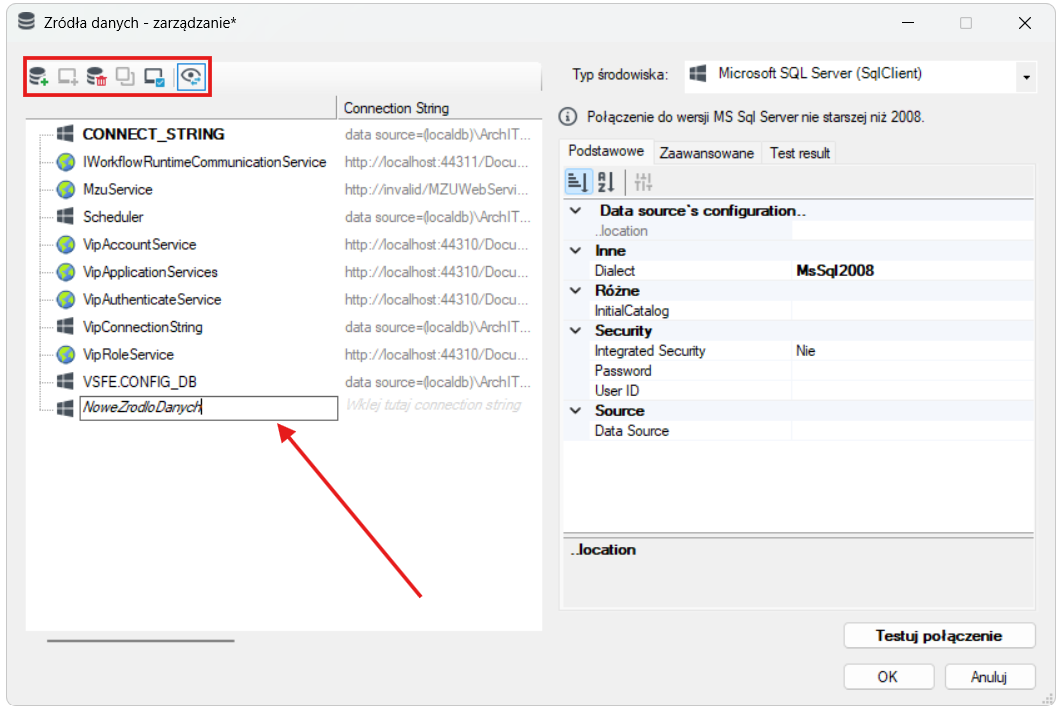
Task: Delete data source with the trash icon
Action: click(x=97, y=76)
